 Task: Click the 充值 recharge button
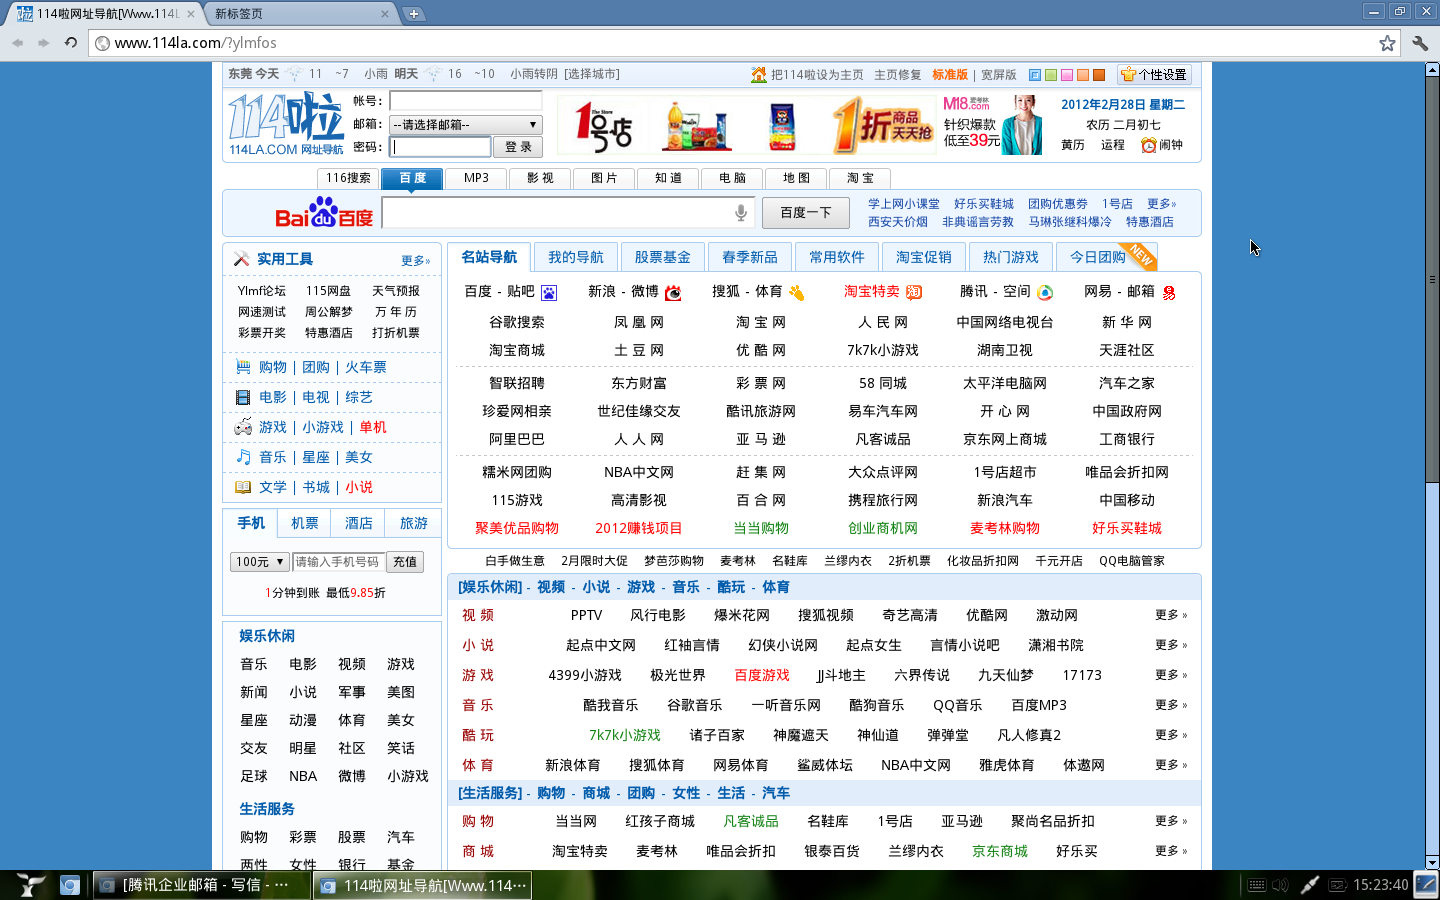click(405, 562)
